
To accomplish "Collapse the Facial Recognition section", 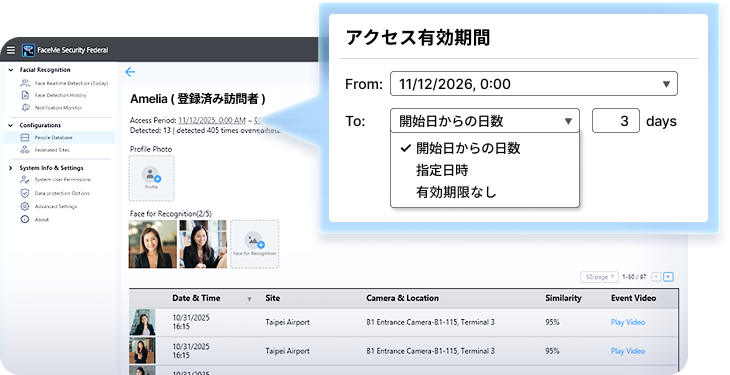I will pyautogui.click(x=11, y=70).
